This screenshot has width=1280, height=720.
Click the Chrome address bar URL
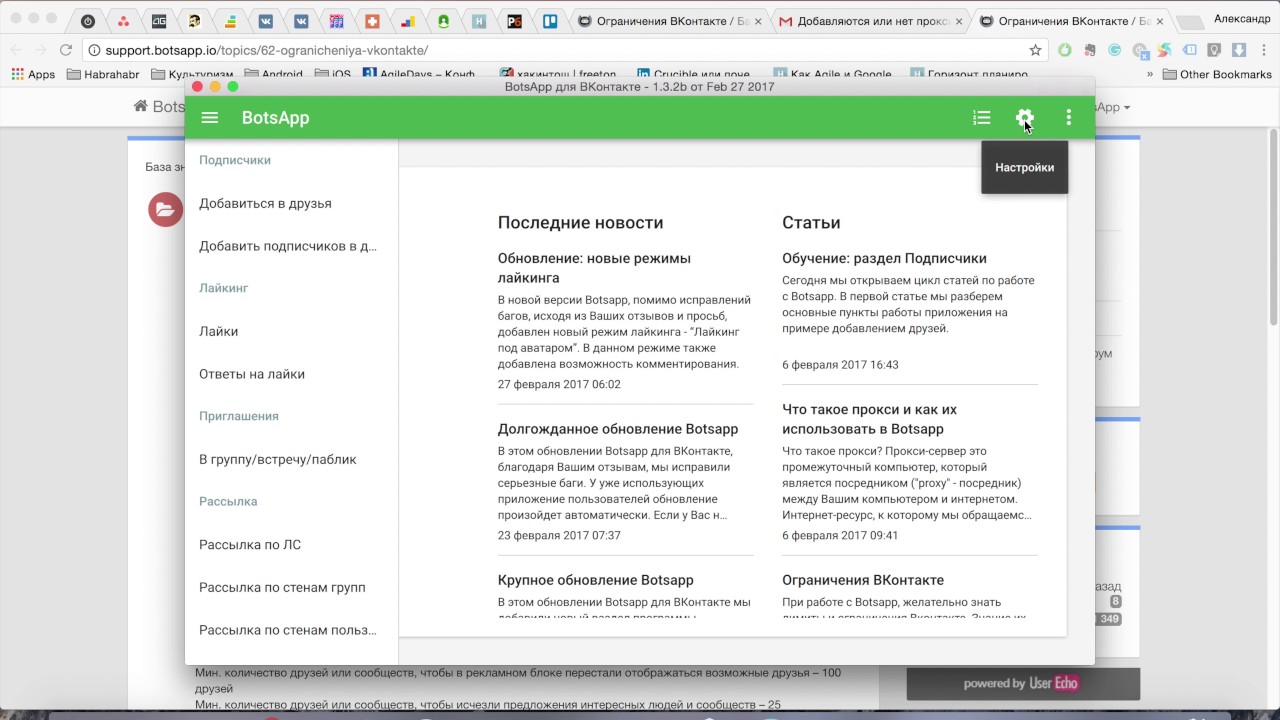point(266,50)
